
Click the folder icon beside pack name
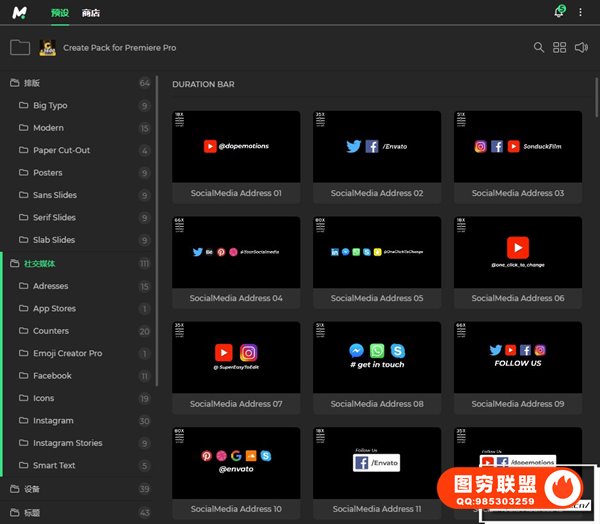(19, 47)
